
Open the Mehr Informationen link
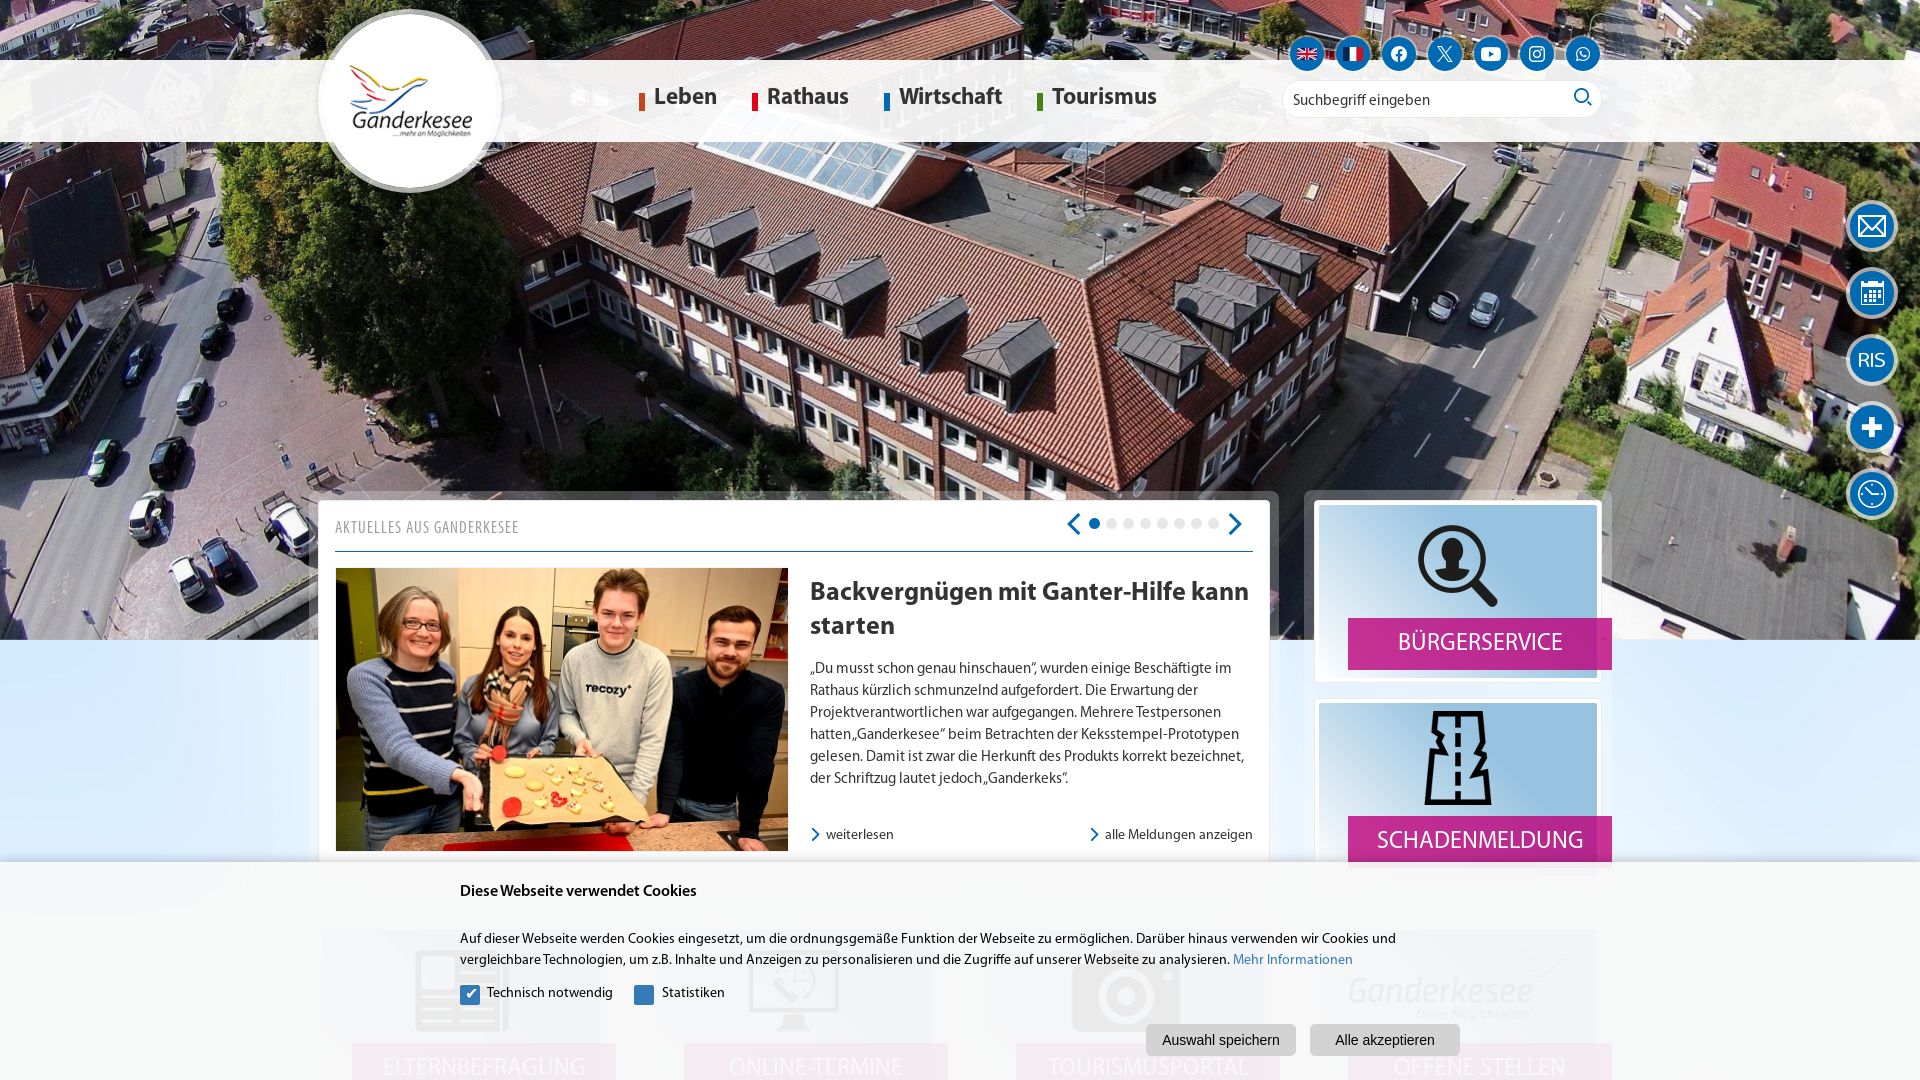[x=1292, y=960]
